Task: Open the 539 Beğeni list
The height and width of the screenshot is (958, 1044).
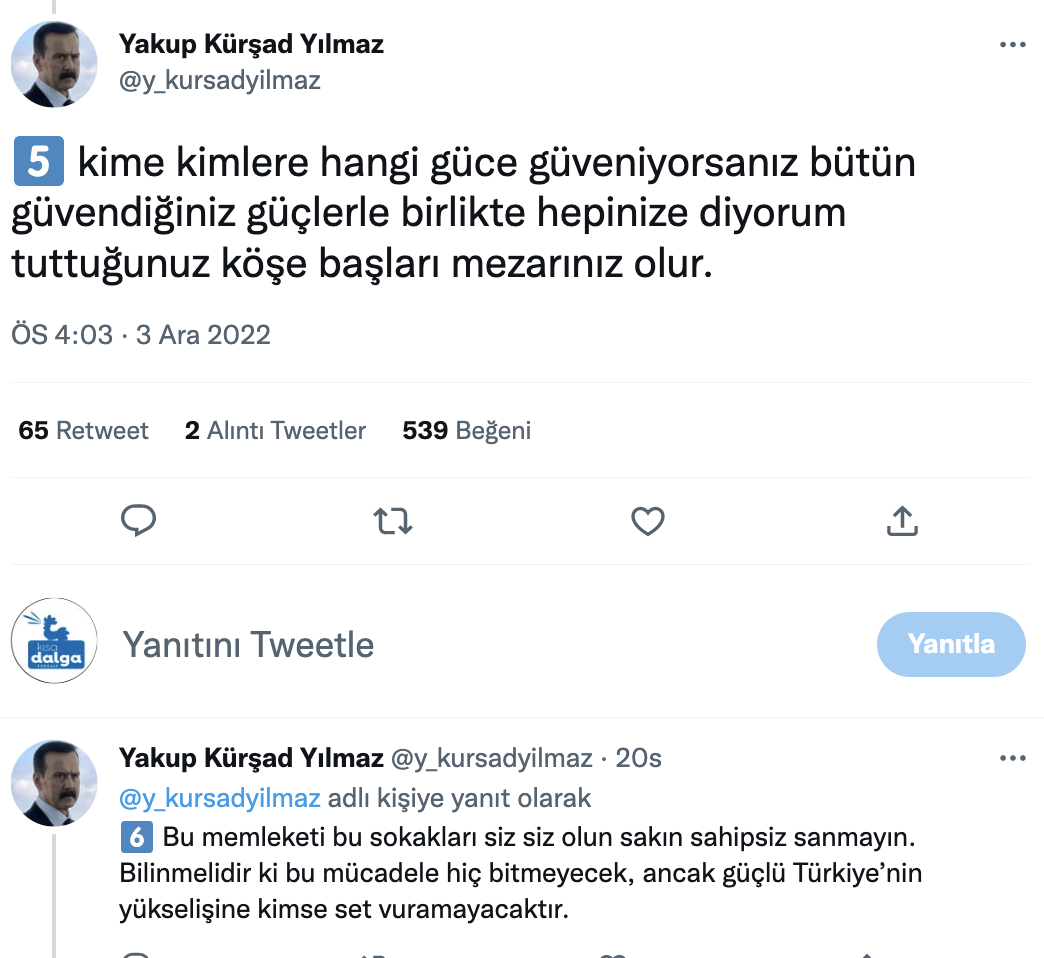Action: [466, 429]
